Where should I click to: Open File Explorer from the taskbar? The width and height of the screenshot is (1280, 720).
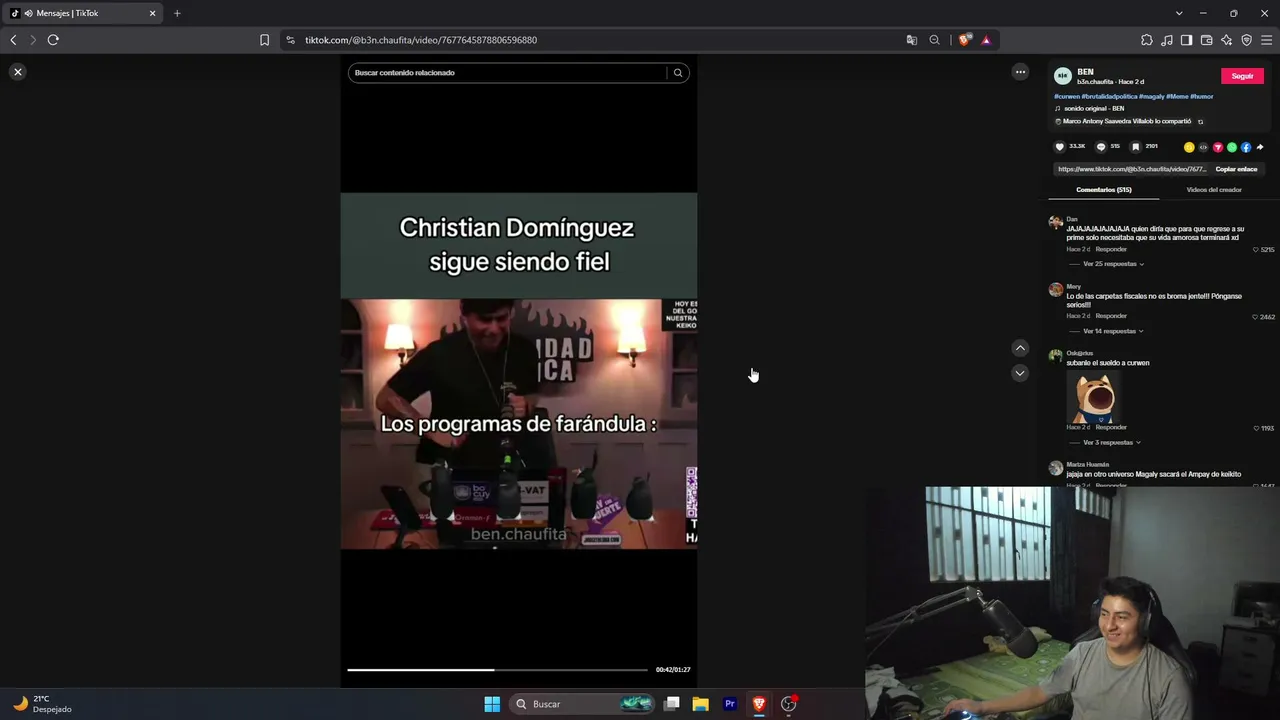coord(700,704)
